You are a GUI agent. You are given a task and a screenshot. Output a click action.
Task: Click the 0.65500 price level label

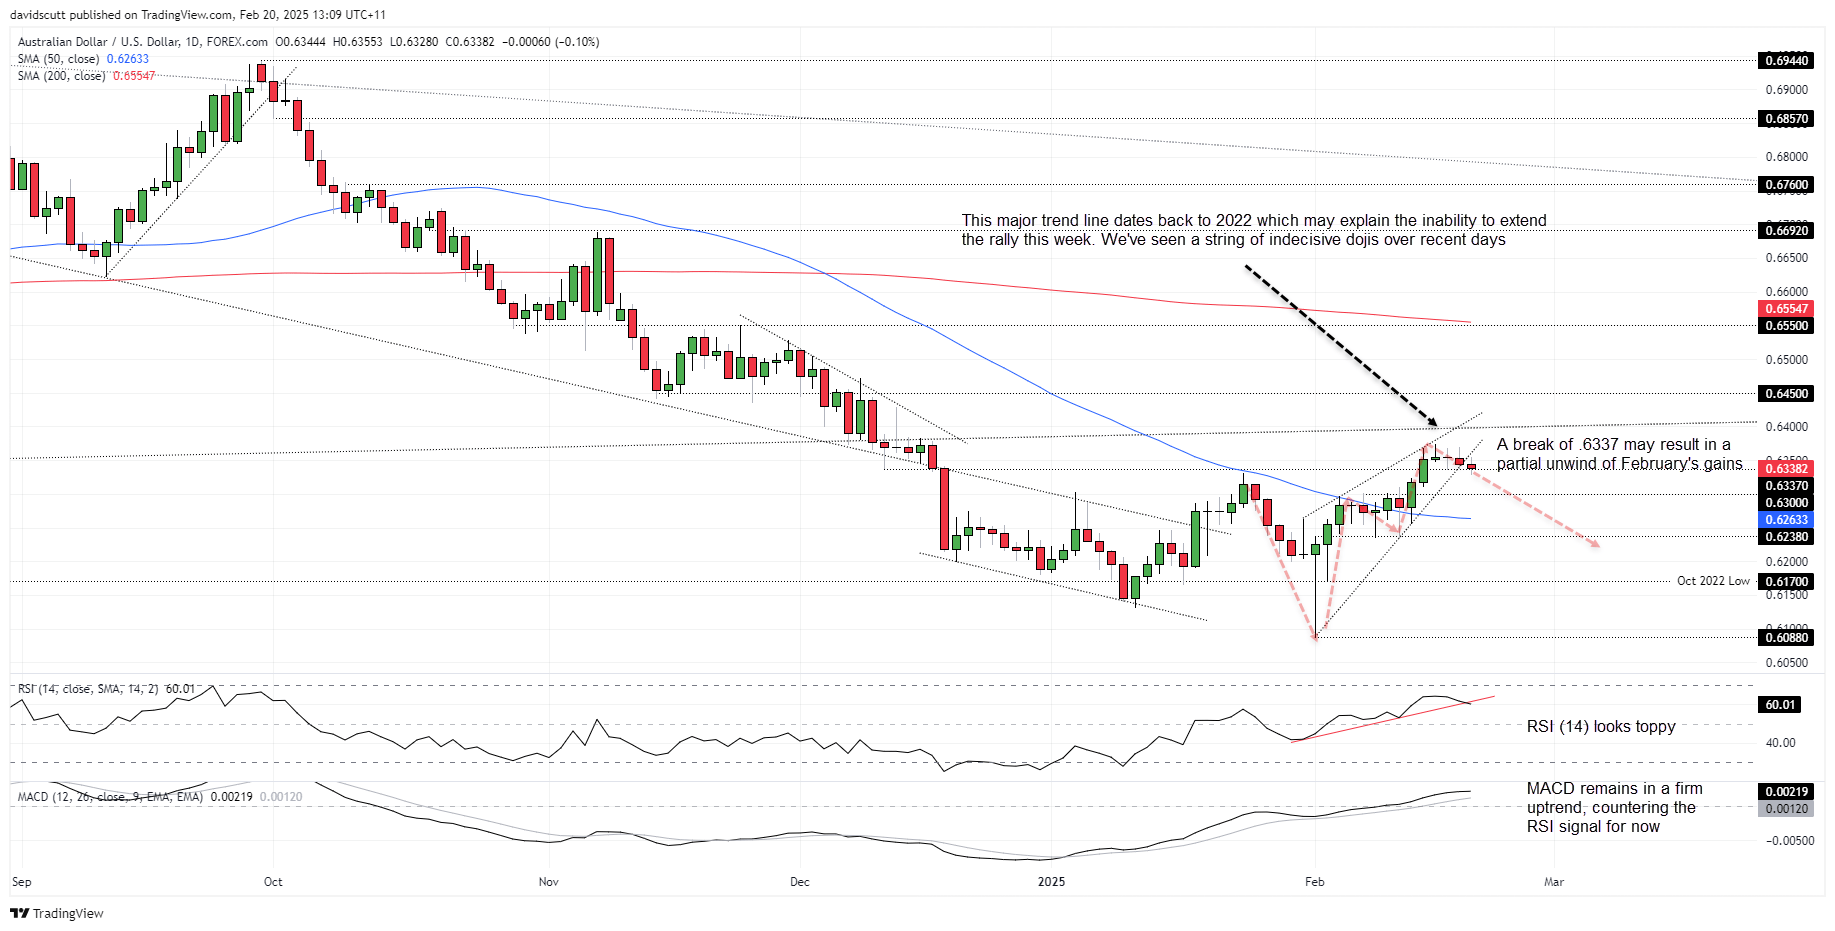pyautogui.click(x=1786, y=326)
